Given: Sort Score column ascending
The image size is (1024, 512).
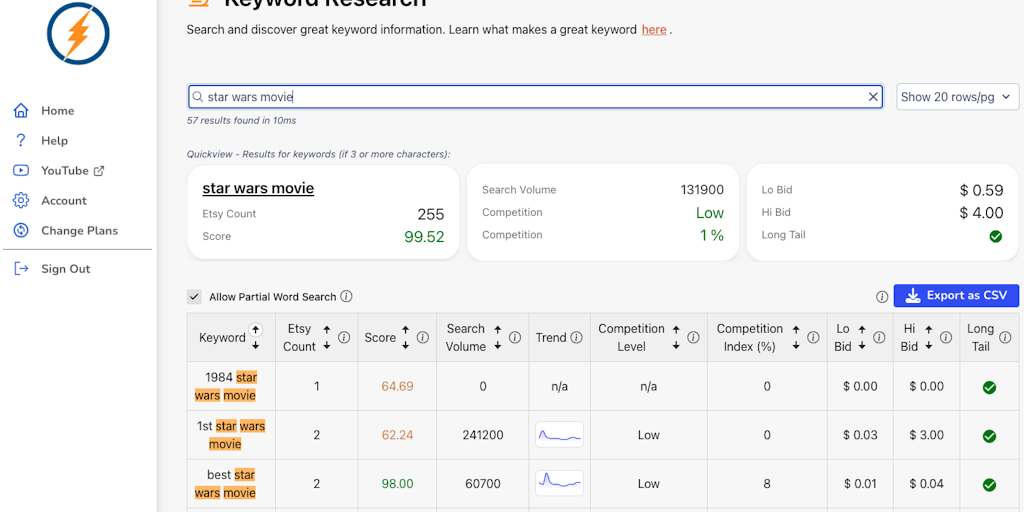Looking at the screenshot, I should (x=406, y=330).
